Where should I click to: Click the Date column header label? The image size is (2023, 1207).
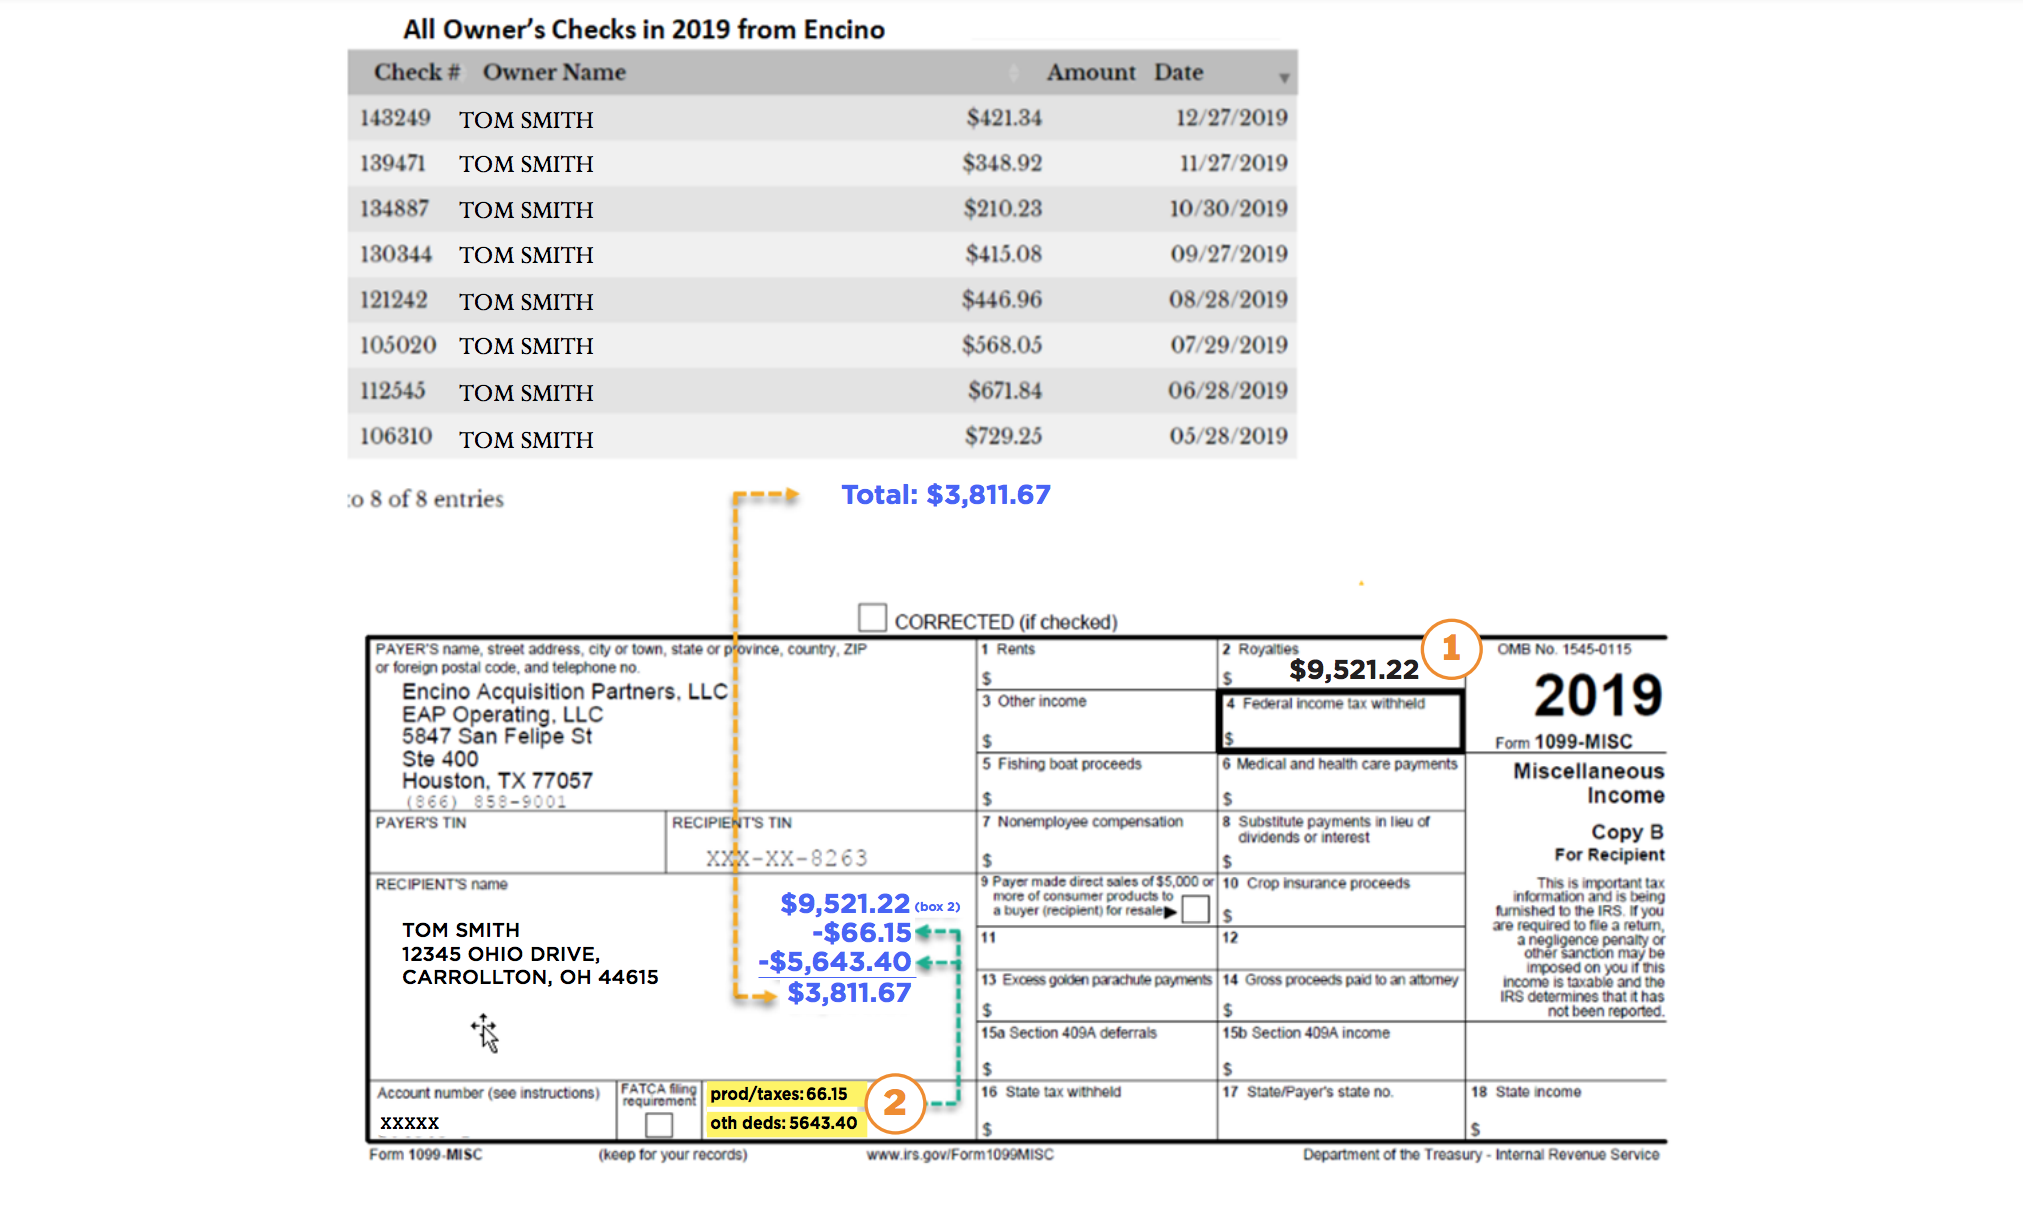(x=1178, y=73)
